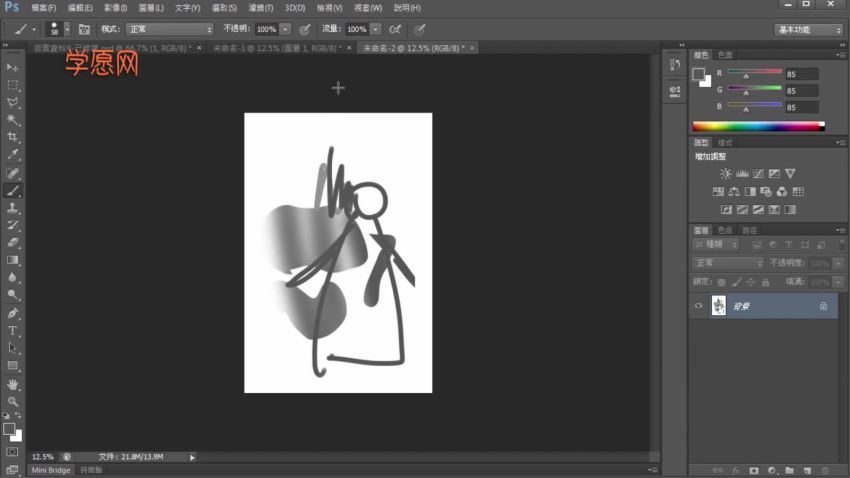Open the 基本功能 workspace dropdown

click(808, 30)
